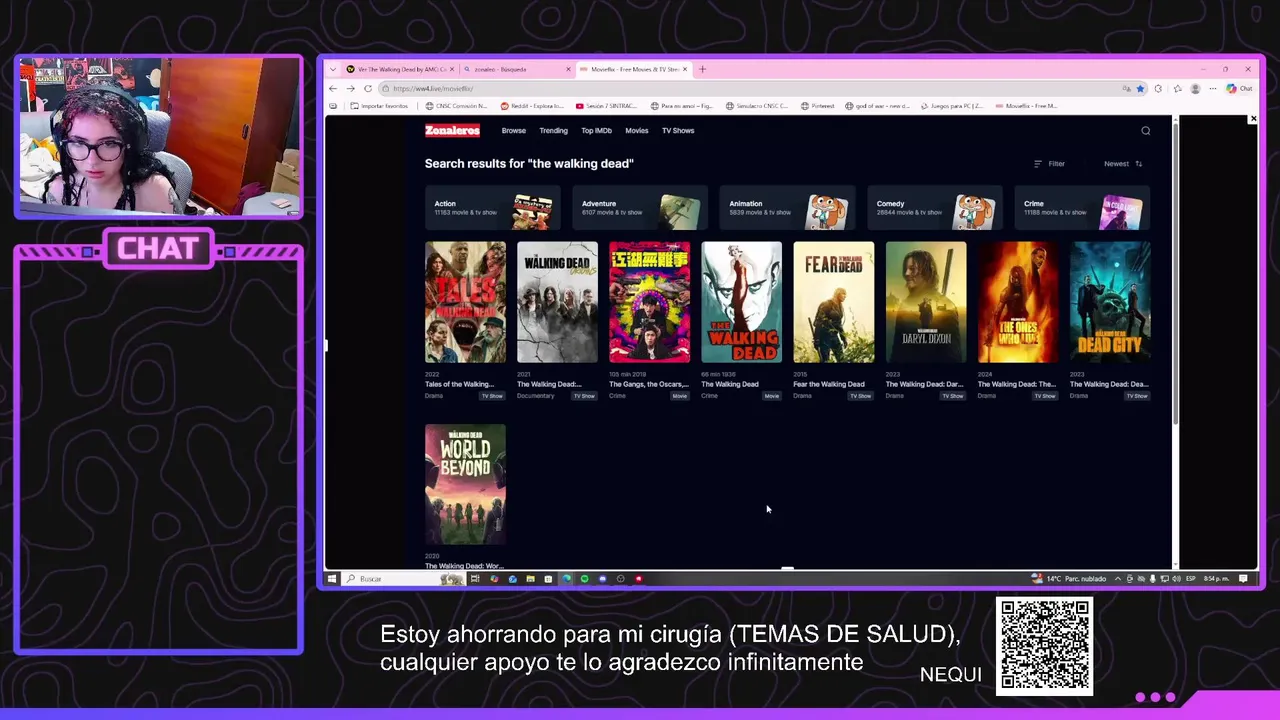Open the browser profile avatar icon
This screenshot has width=1280, height=720.
pos(1195,88)
